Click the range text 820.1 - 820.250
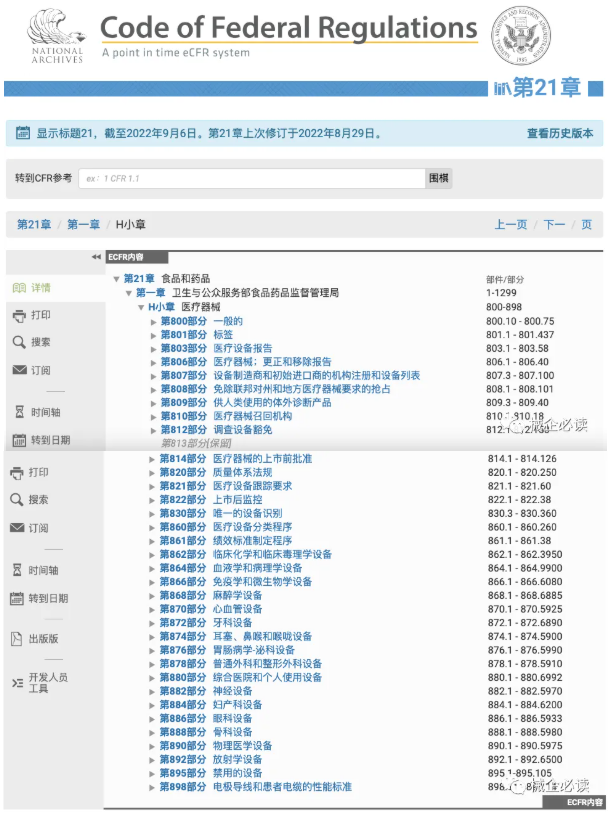The width and height of the screenshot is (608, 813). tap(522, 473)
